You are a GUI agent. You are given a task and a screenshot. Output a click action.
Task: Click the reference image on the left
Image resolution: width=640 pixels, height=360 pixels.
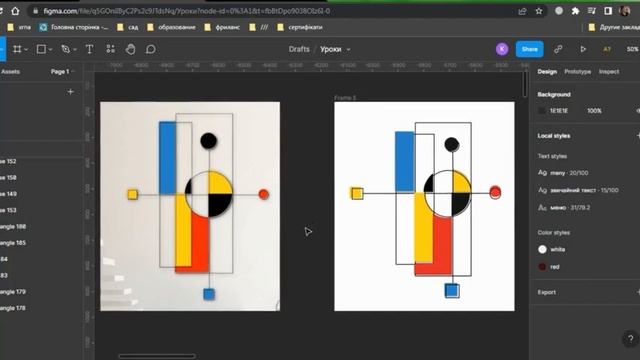coord(190,206)
